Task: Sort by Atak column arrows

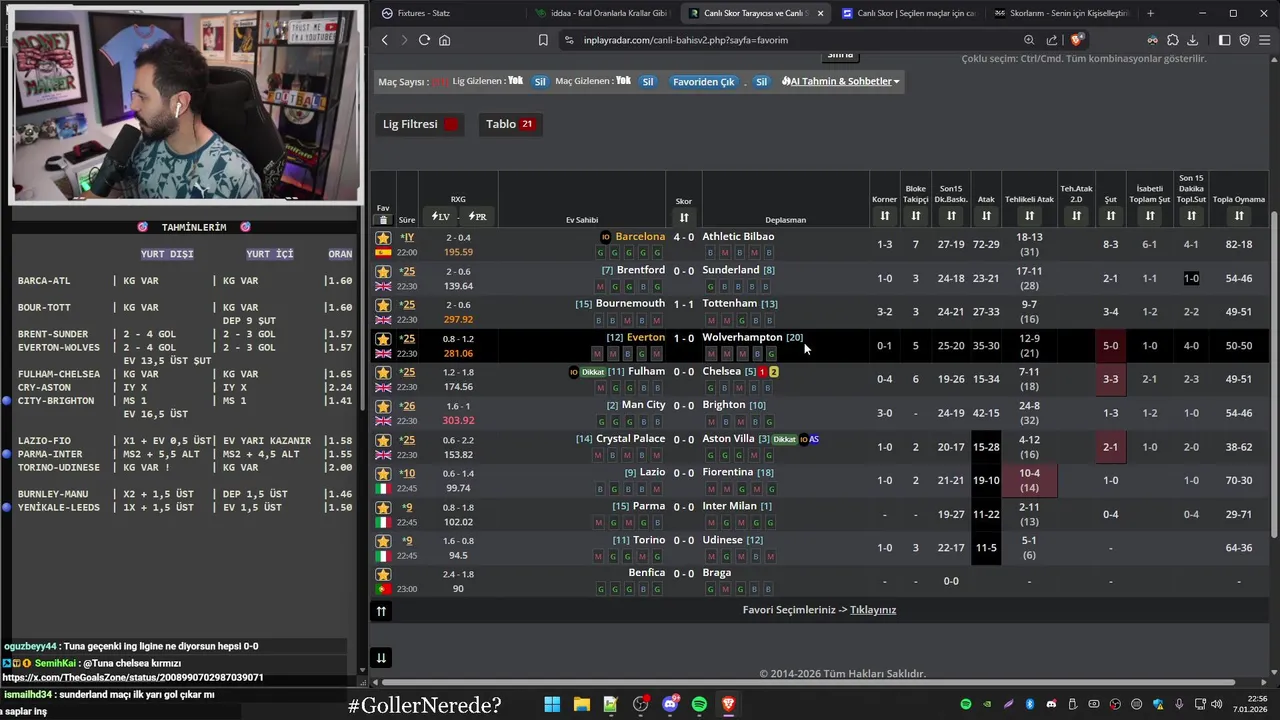Action: pyautogui.click(x=986, y=216)
